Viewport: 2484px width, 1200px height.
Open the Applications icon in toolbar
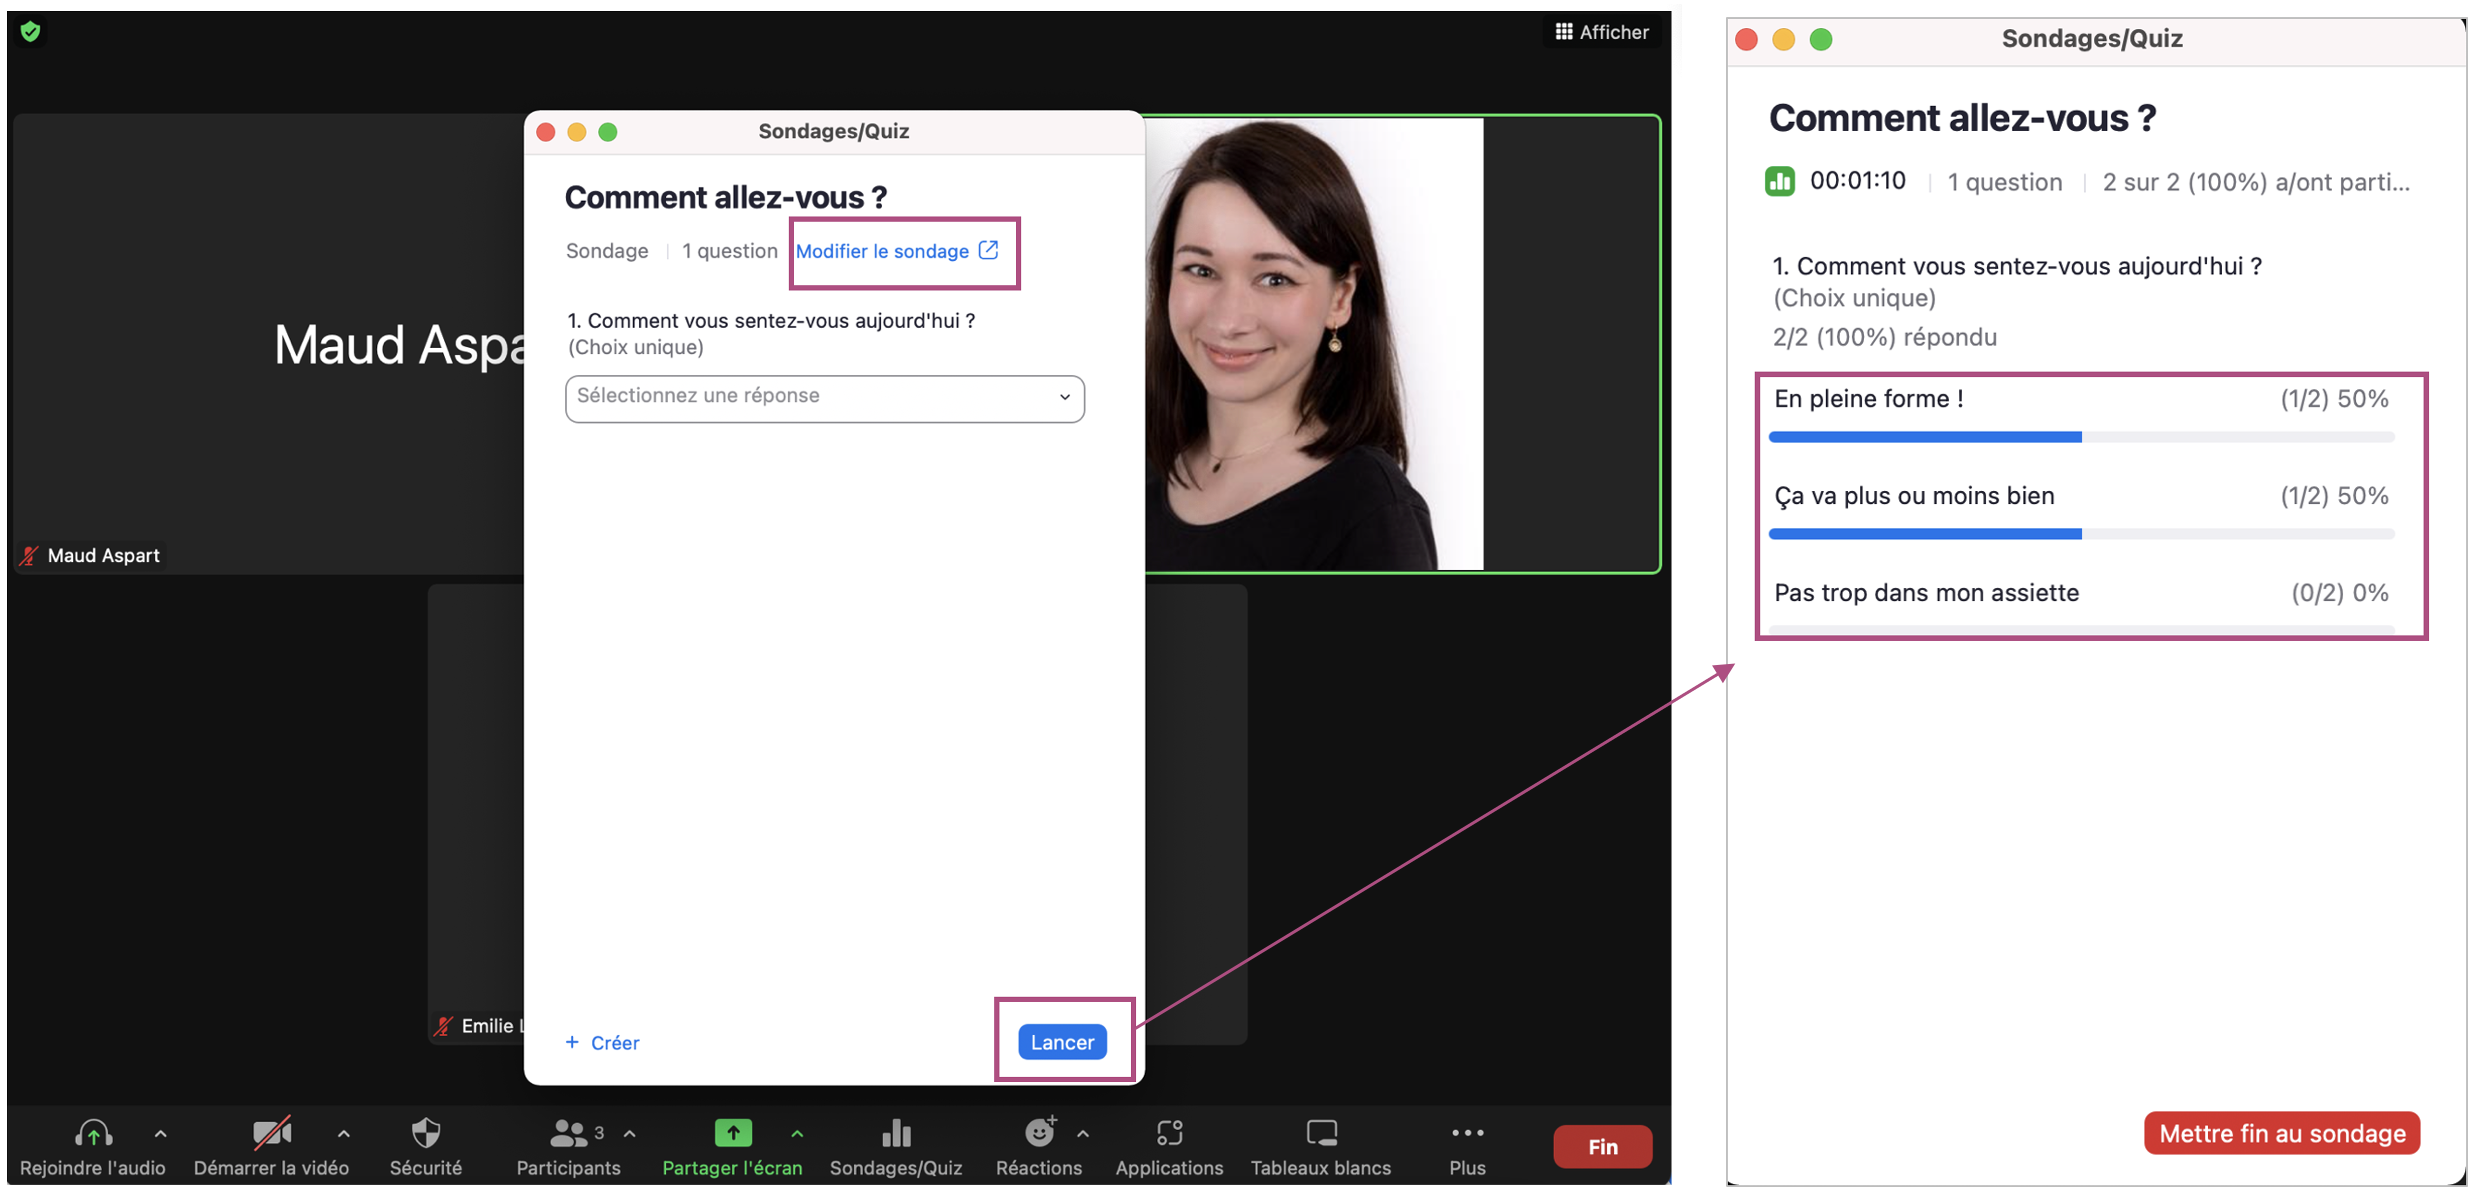point(1169,1134)
